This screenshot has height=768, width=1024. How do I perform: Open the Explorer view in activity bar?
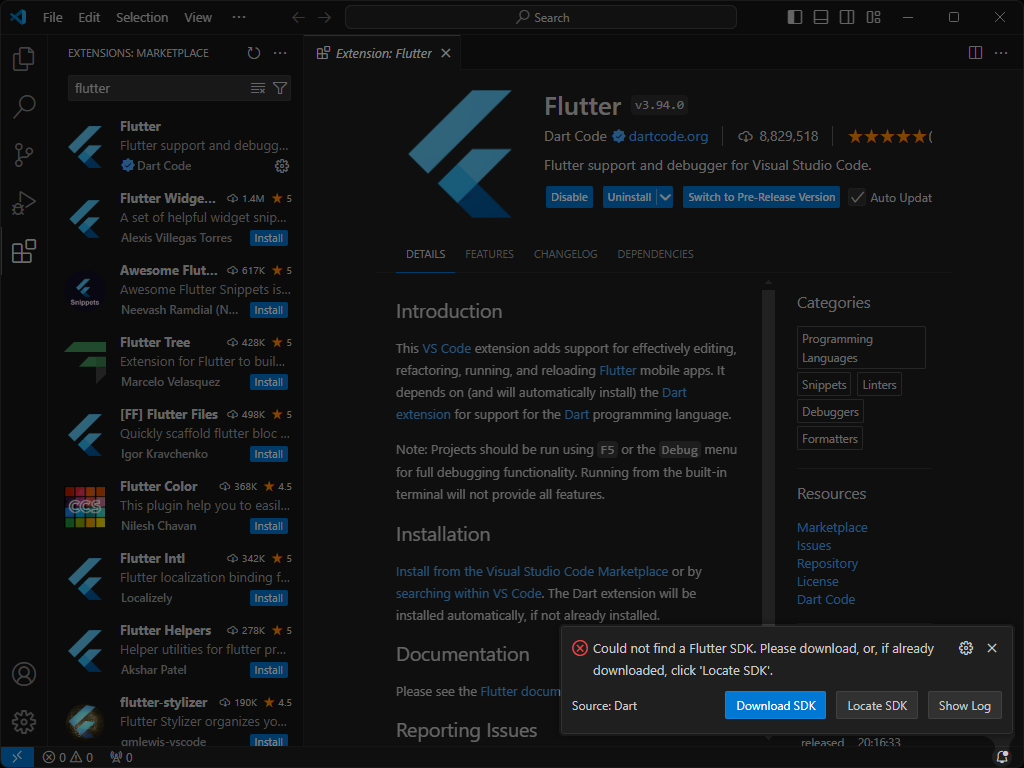(x=24, y=59)
